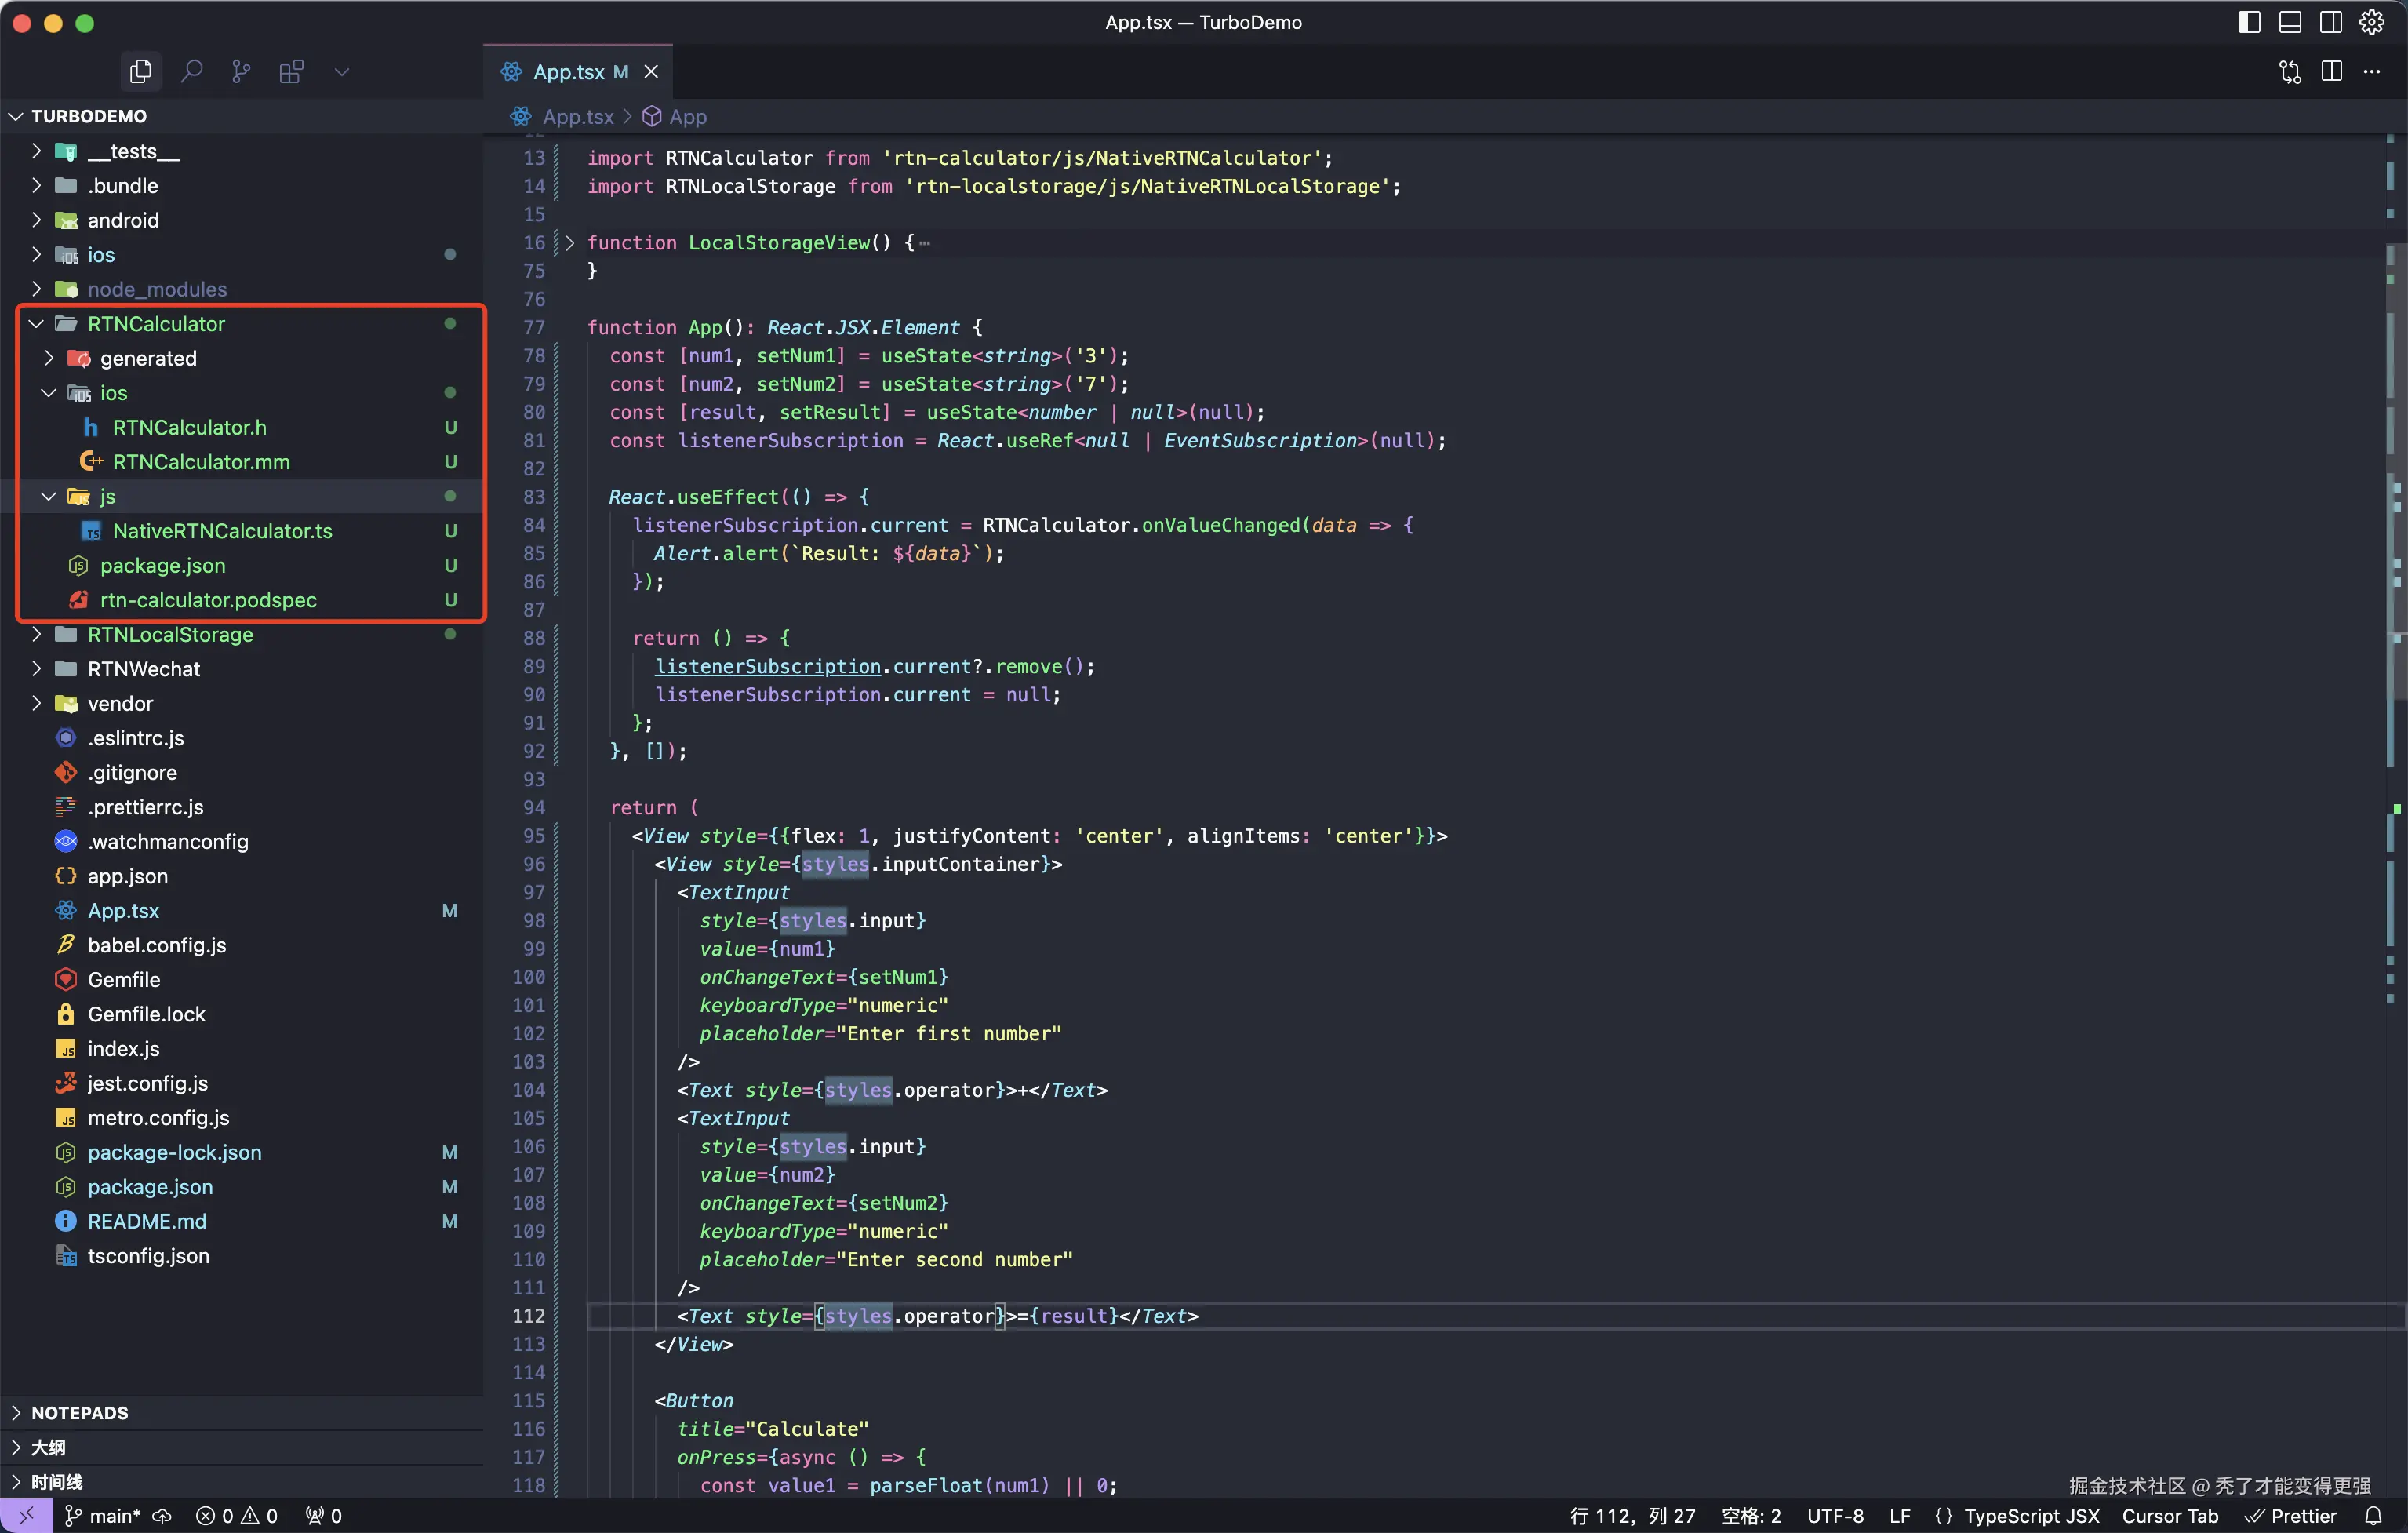Open the Explorer view icon
The width and height of the screenshot is (2408, 1533).
click(x=141, y=71)
